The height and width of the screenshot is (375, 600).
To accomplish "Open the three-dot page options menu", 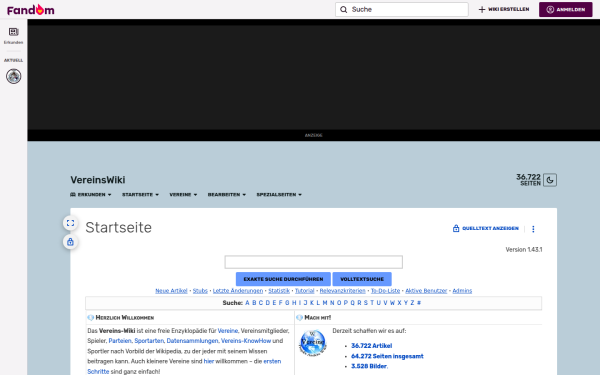I will (533, 229).
